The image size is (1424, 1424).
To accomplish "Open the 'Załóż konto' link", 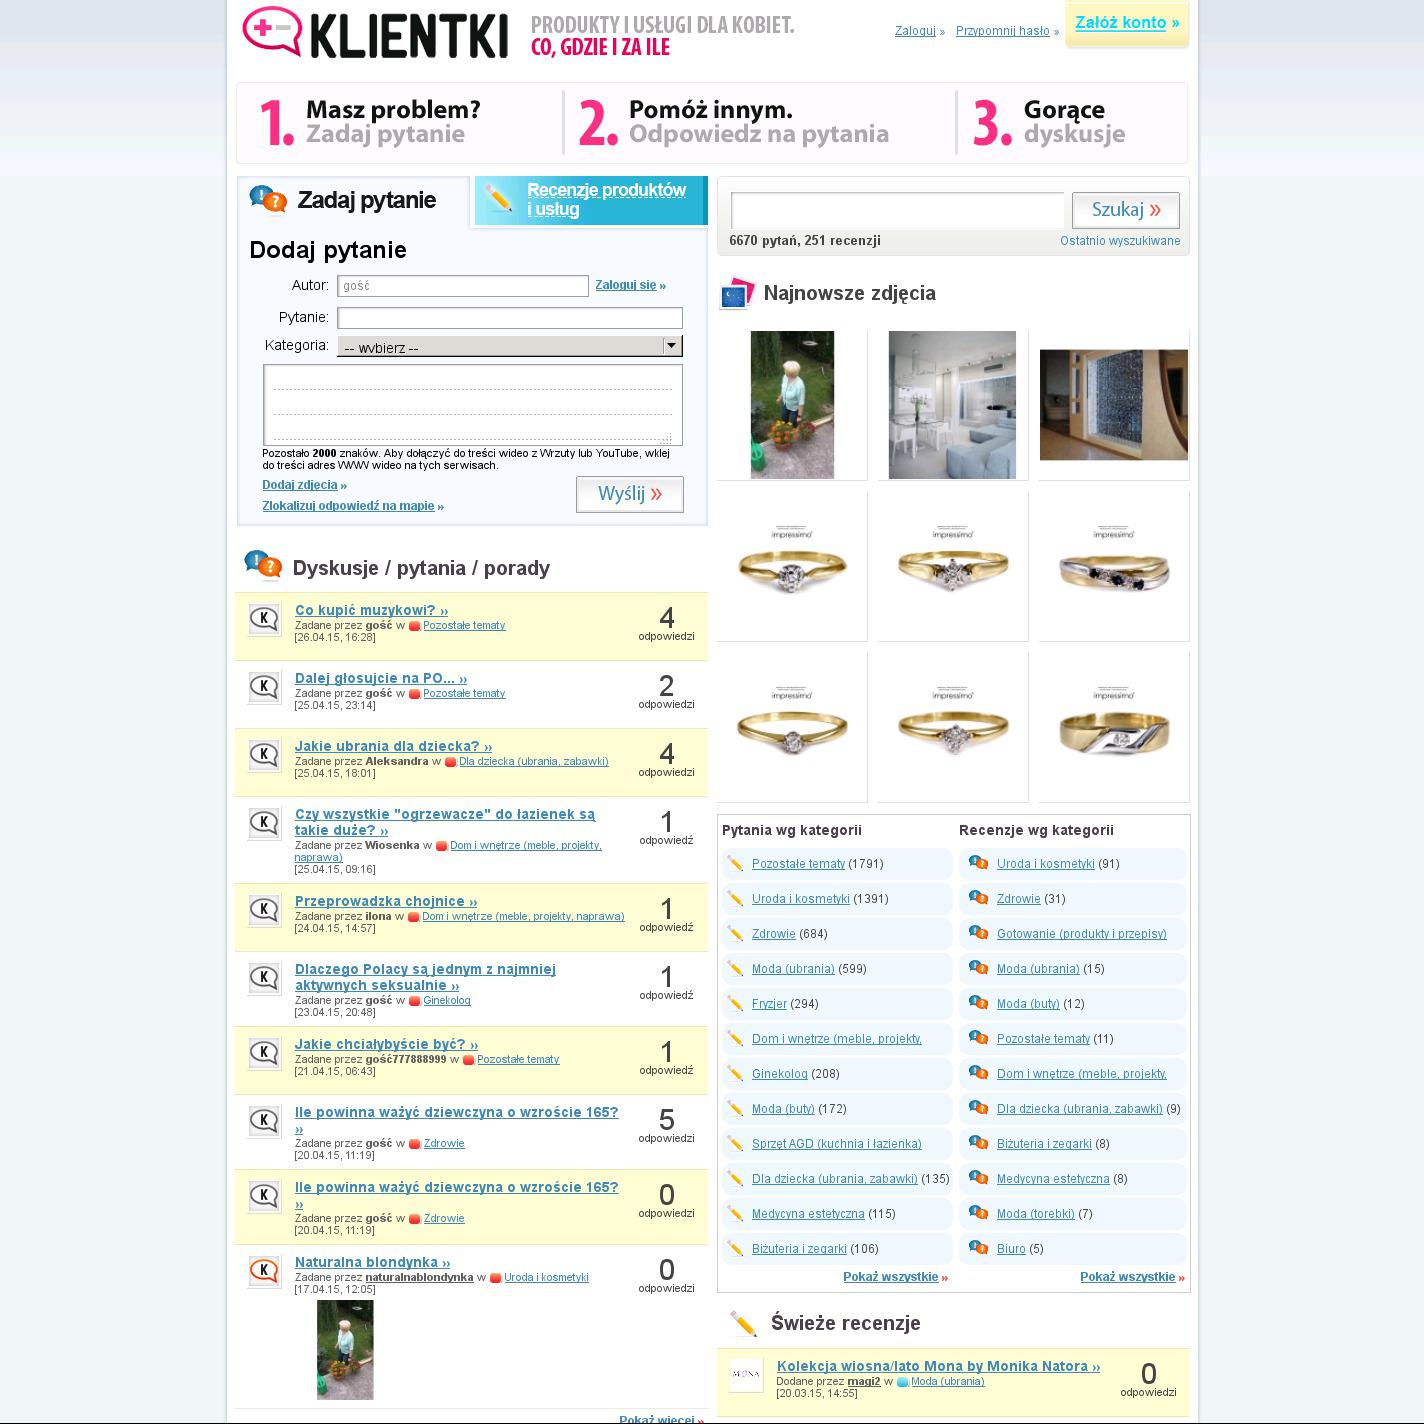I will pos(1126,23).
